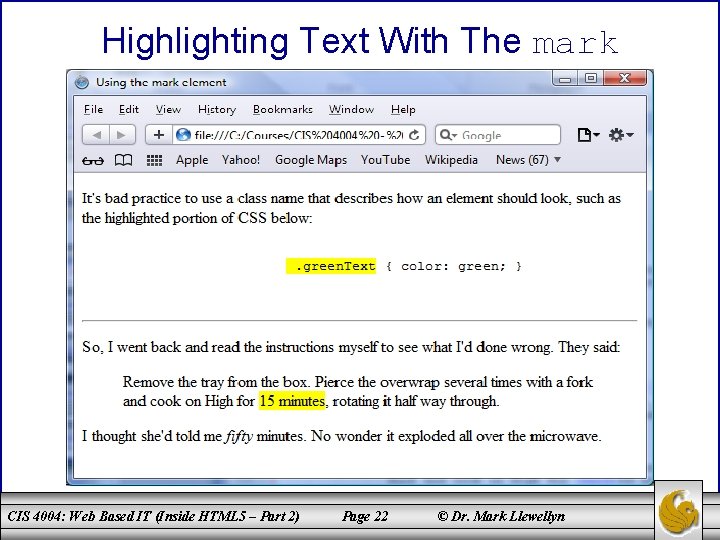Viewport: 720px width, 540px height.
Task: Open the History menu
Action: click(217, 109)
